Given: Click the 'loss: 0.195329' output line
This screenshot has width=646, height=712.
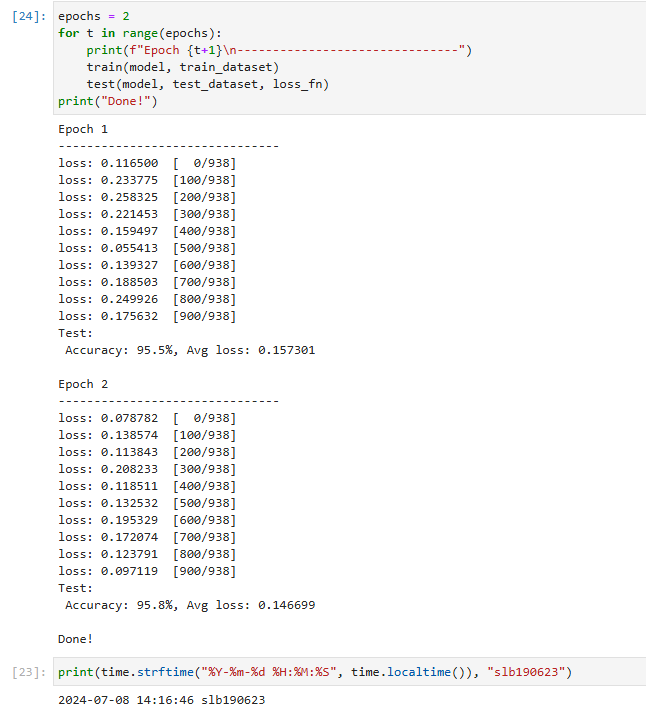Looking at the screenshot, I should [147, 520].
